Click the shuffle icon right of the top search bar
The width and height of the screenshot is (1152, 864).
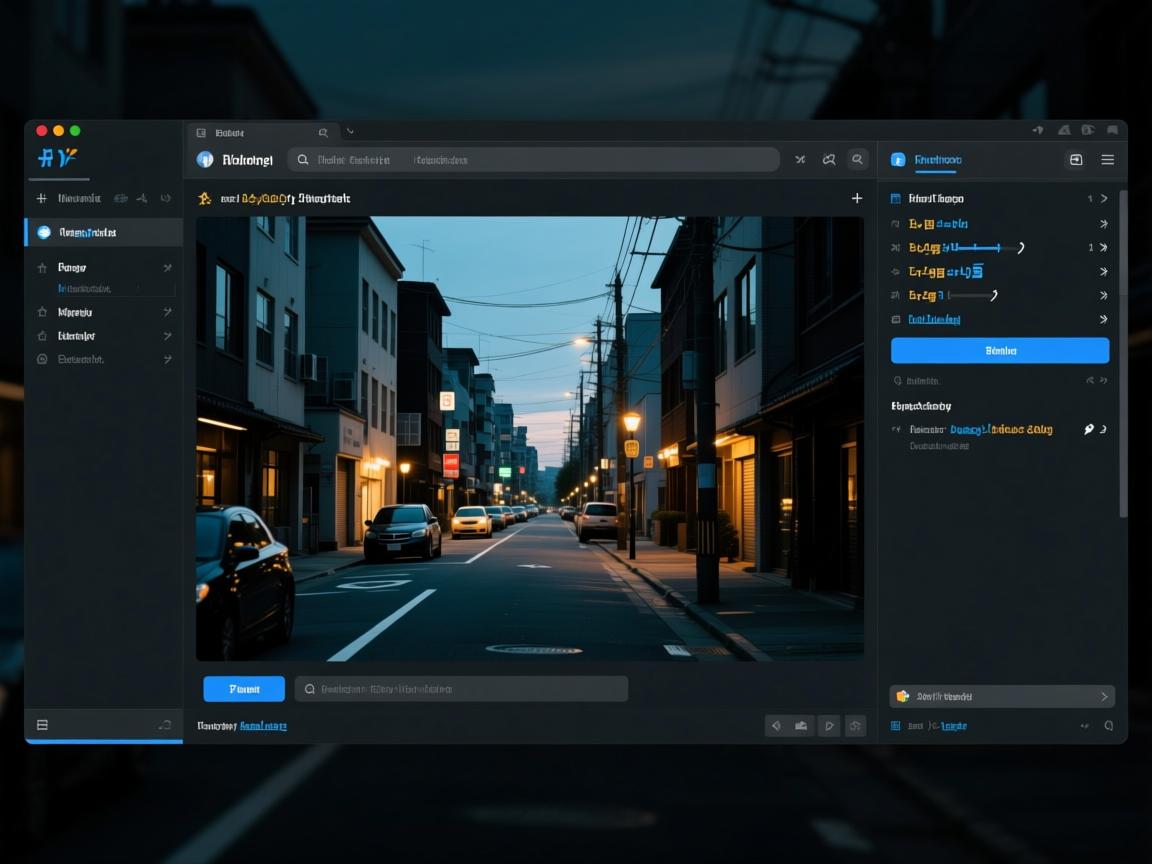(x=800, y=160)
